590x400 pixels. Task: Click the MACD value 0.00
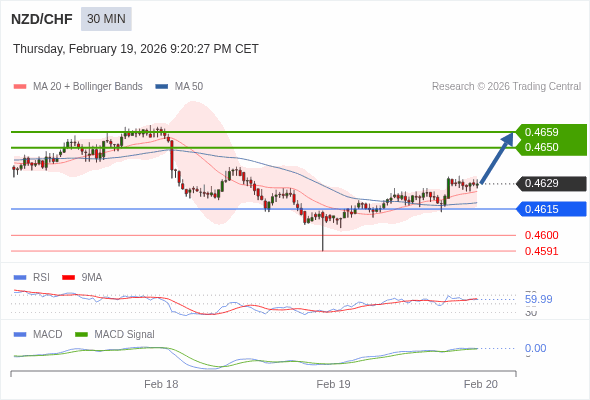535,348
